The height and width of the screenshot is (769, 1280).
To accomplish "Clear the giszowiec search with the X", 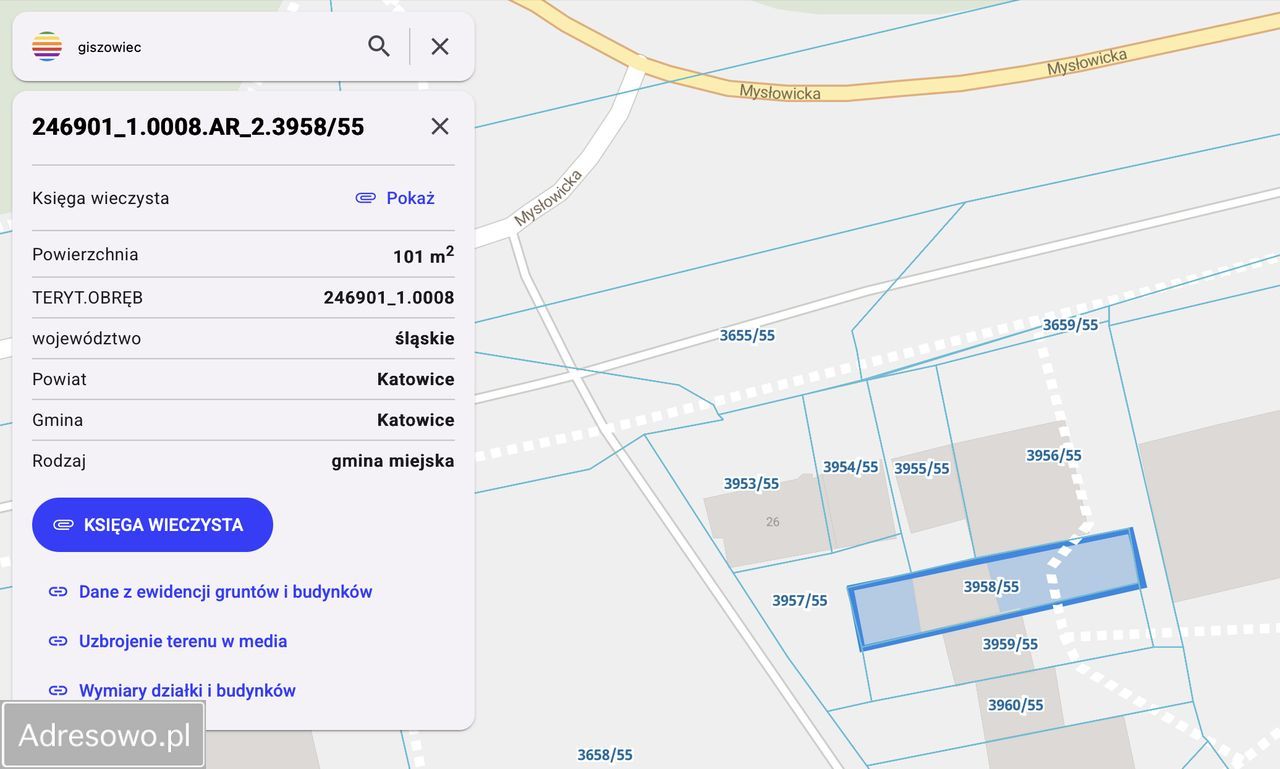I will pyautogui.click(x=439, y=46).
